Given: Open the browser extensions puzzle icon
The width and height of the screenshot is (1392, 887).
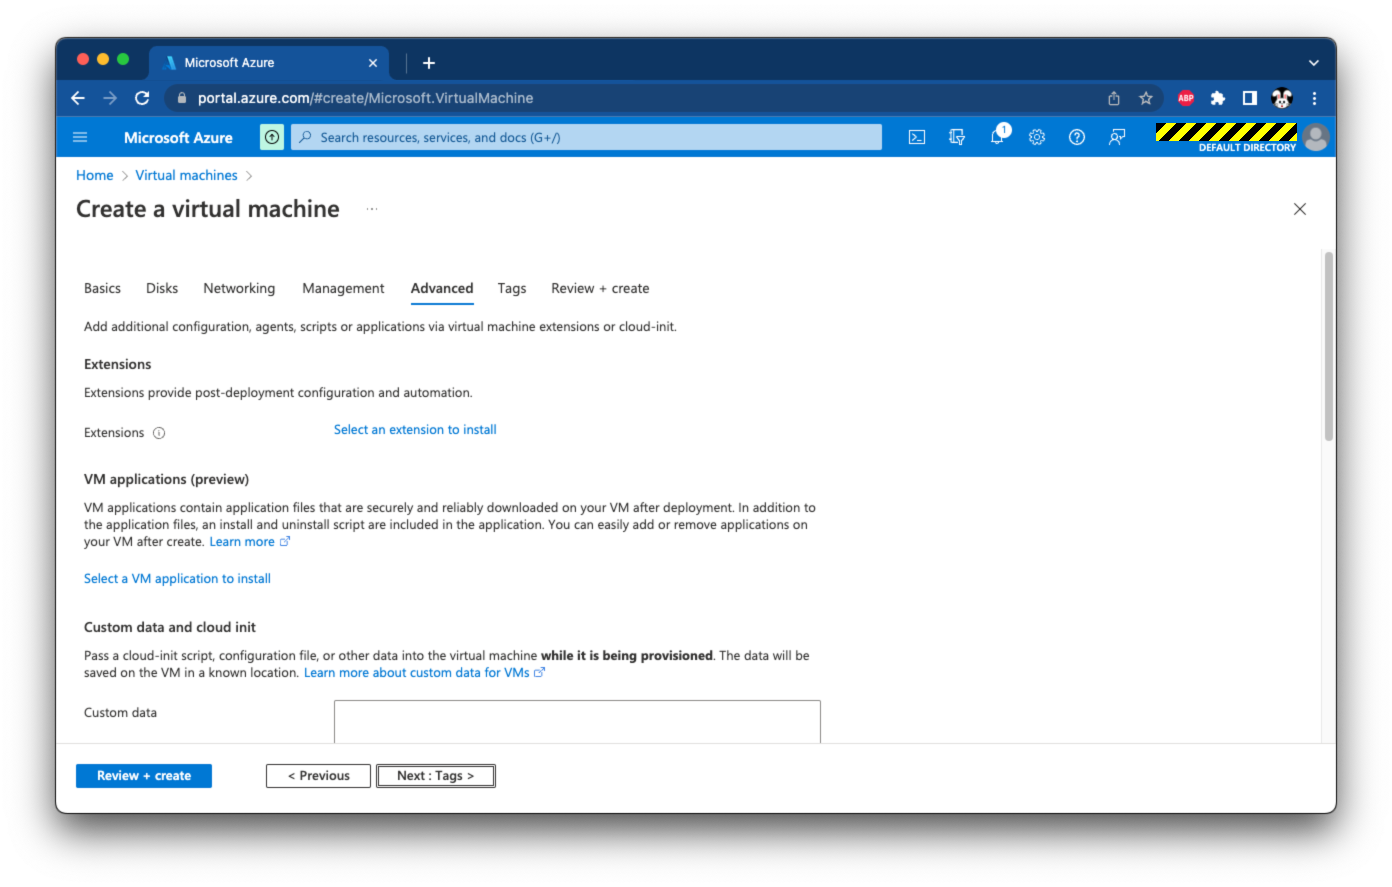Looking at the screenshot, I should pos(1217,98).
